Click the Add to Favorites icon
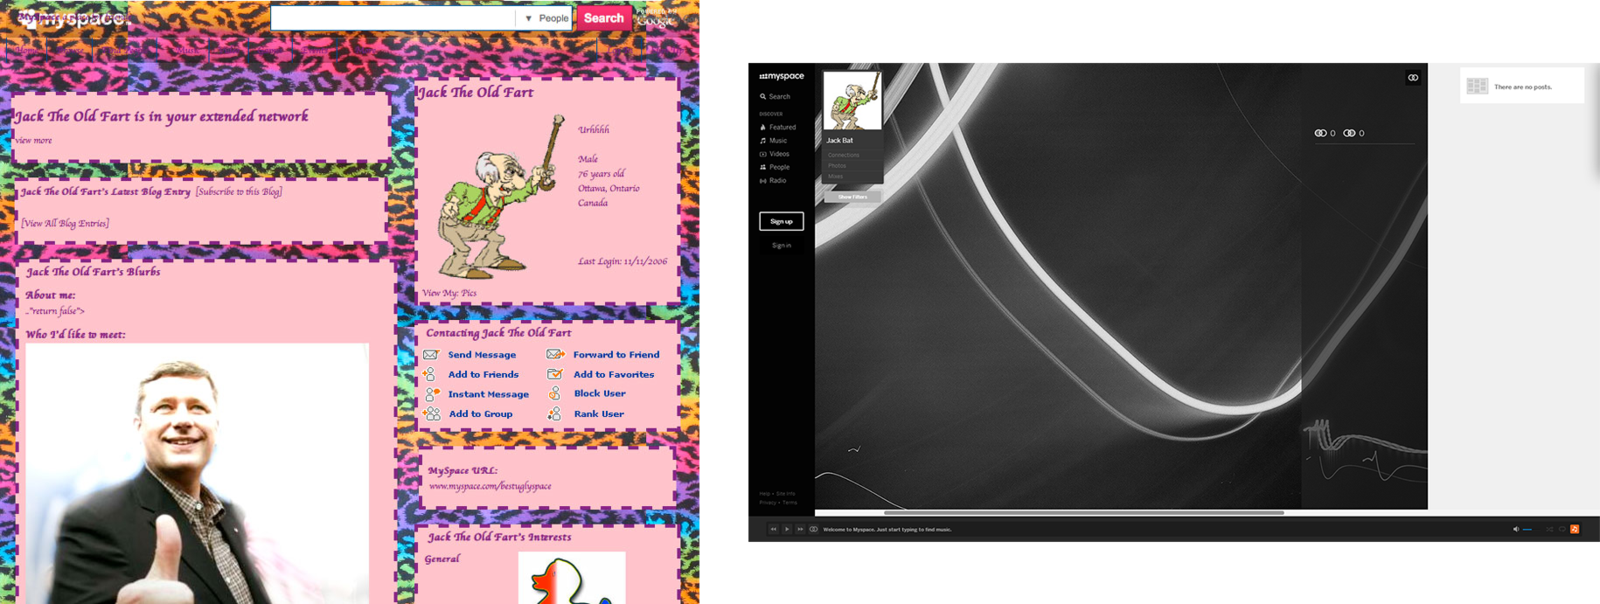 (555, 374)
